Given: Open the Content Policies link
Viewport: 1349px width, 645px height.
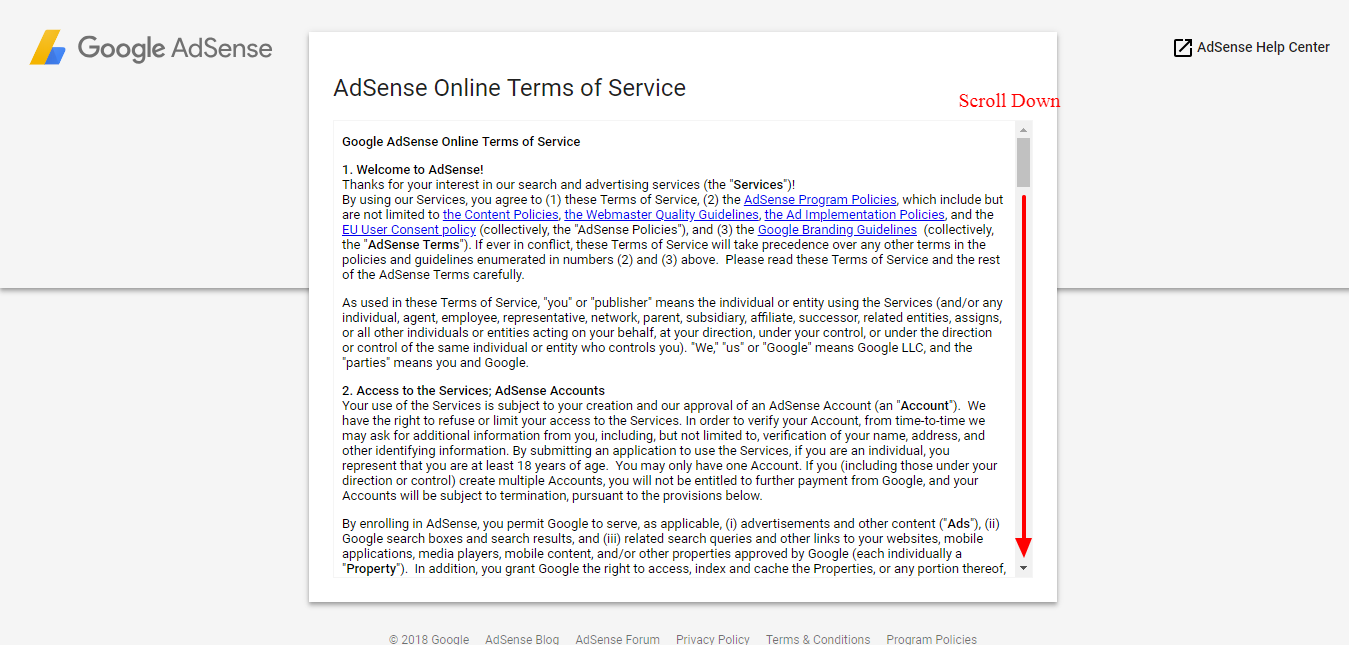Looking at the screenshot, I should (x=500, y=215).
